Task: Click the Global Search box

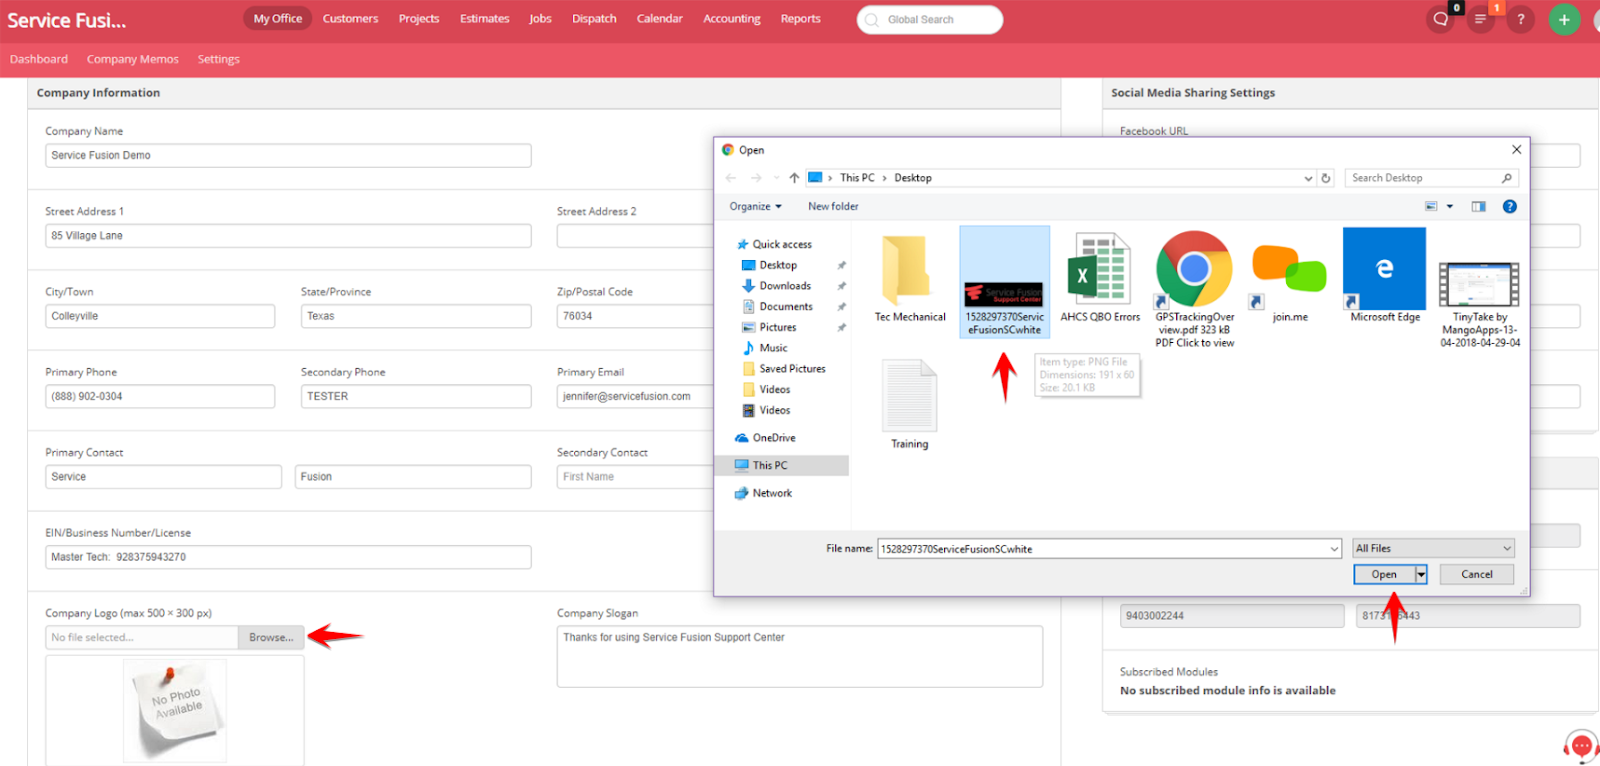Action: [929, 19]
